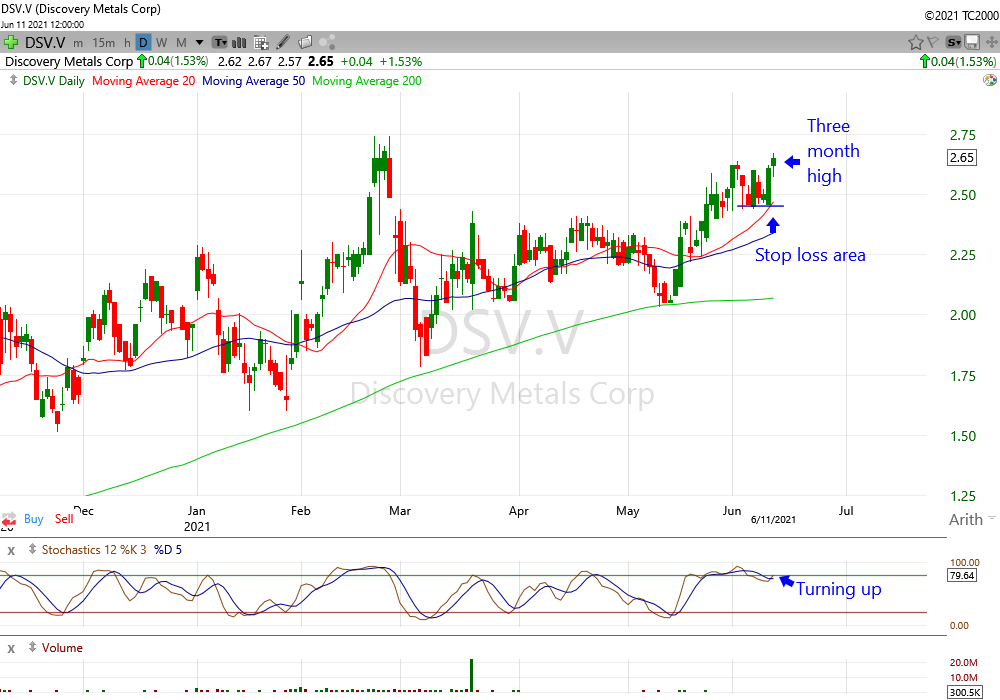Switch to the hourly 'h' time frame

[128, 43]
